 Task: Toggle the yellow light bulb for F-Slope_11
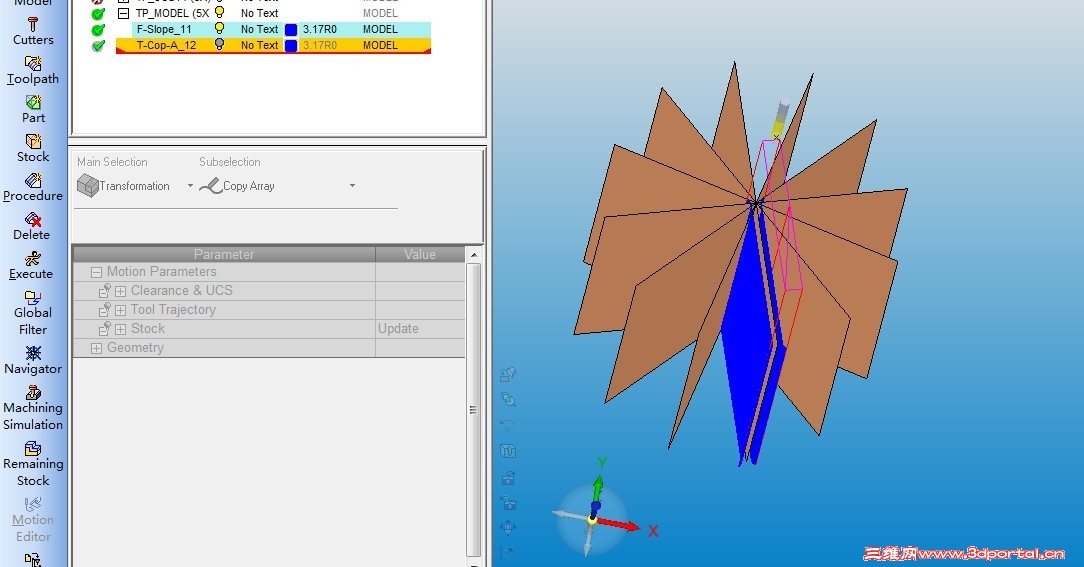click(220, 28)
